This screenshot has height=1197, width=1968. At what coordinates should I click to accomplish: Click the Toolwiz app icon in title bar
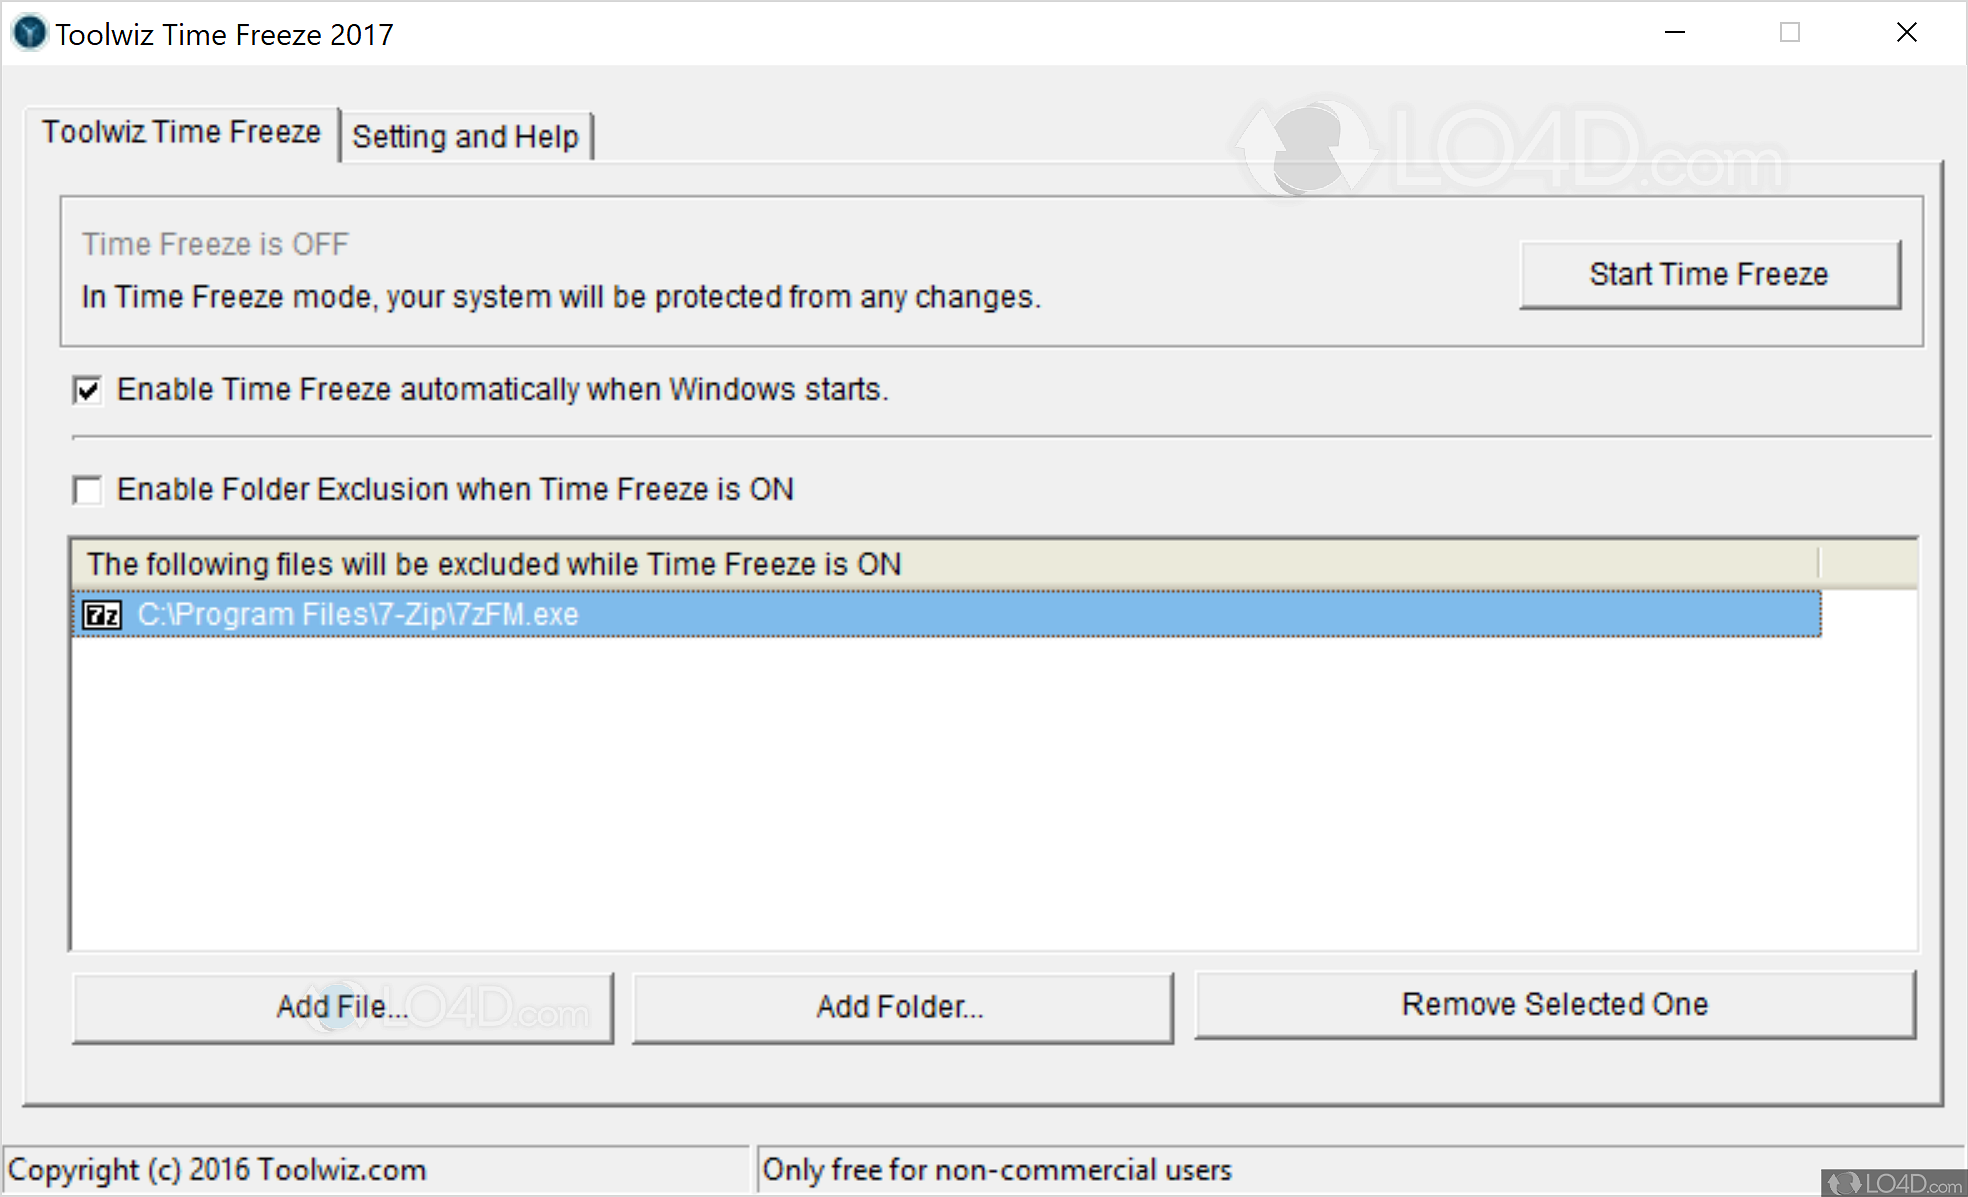29,33
